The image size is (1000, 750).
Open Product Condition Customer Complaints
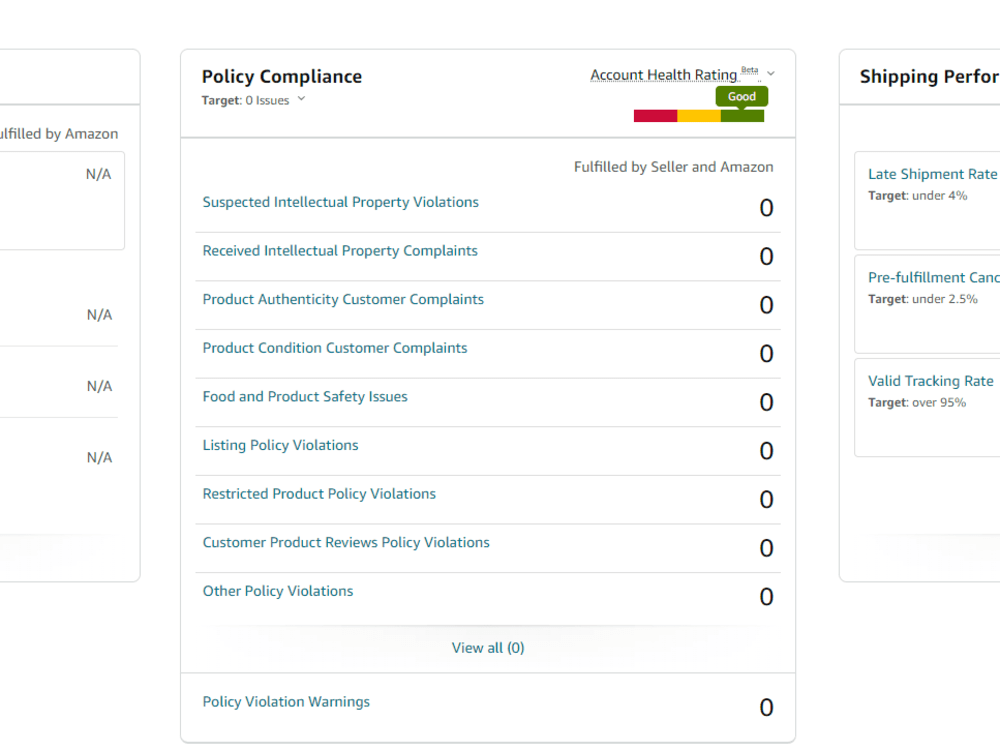pos(335,348)
